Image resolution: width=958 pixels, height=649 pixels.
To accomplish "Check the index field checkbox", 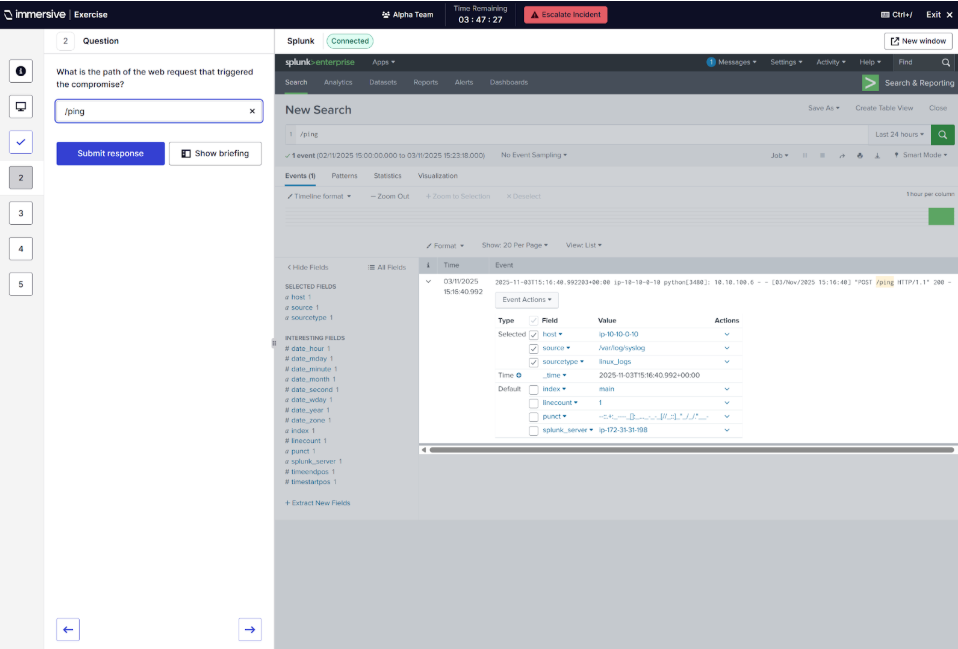I will point(533,388).
